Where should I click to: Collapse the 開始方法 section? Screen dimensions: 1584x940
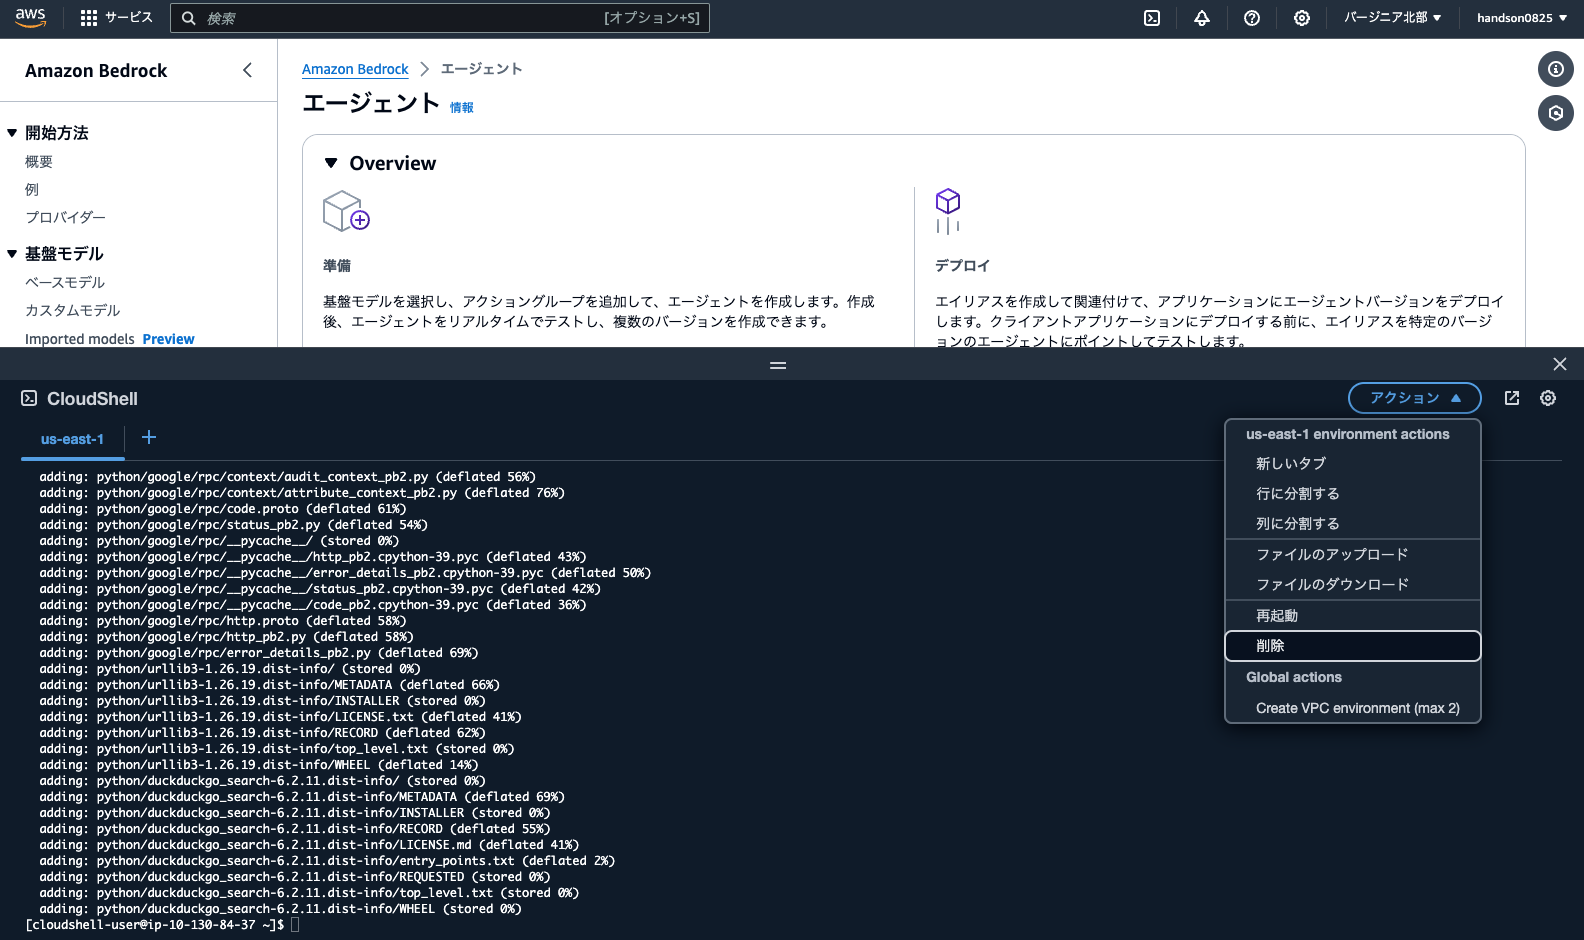click(12, 133)
